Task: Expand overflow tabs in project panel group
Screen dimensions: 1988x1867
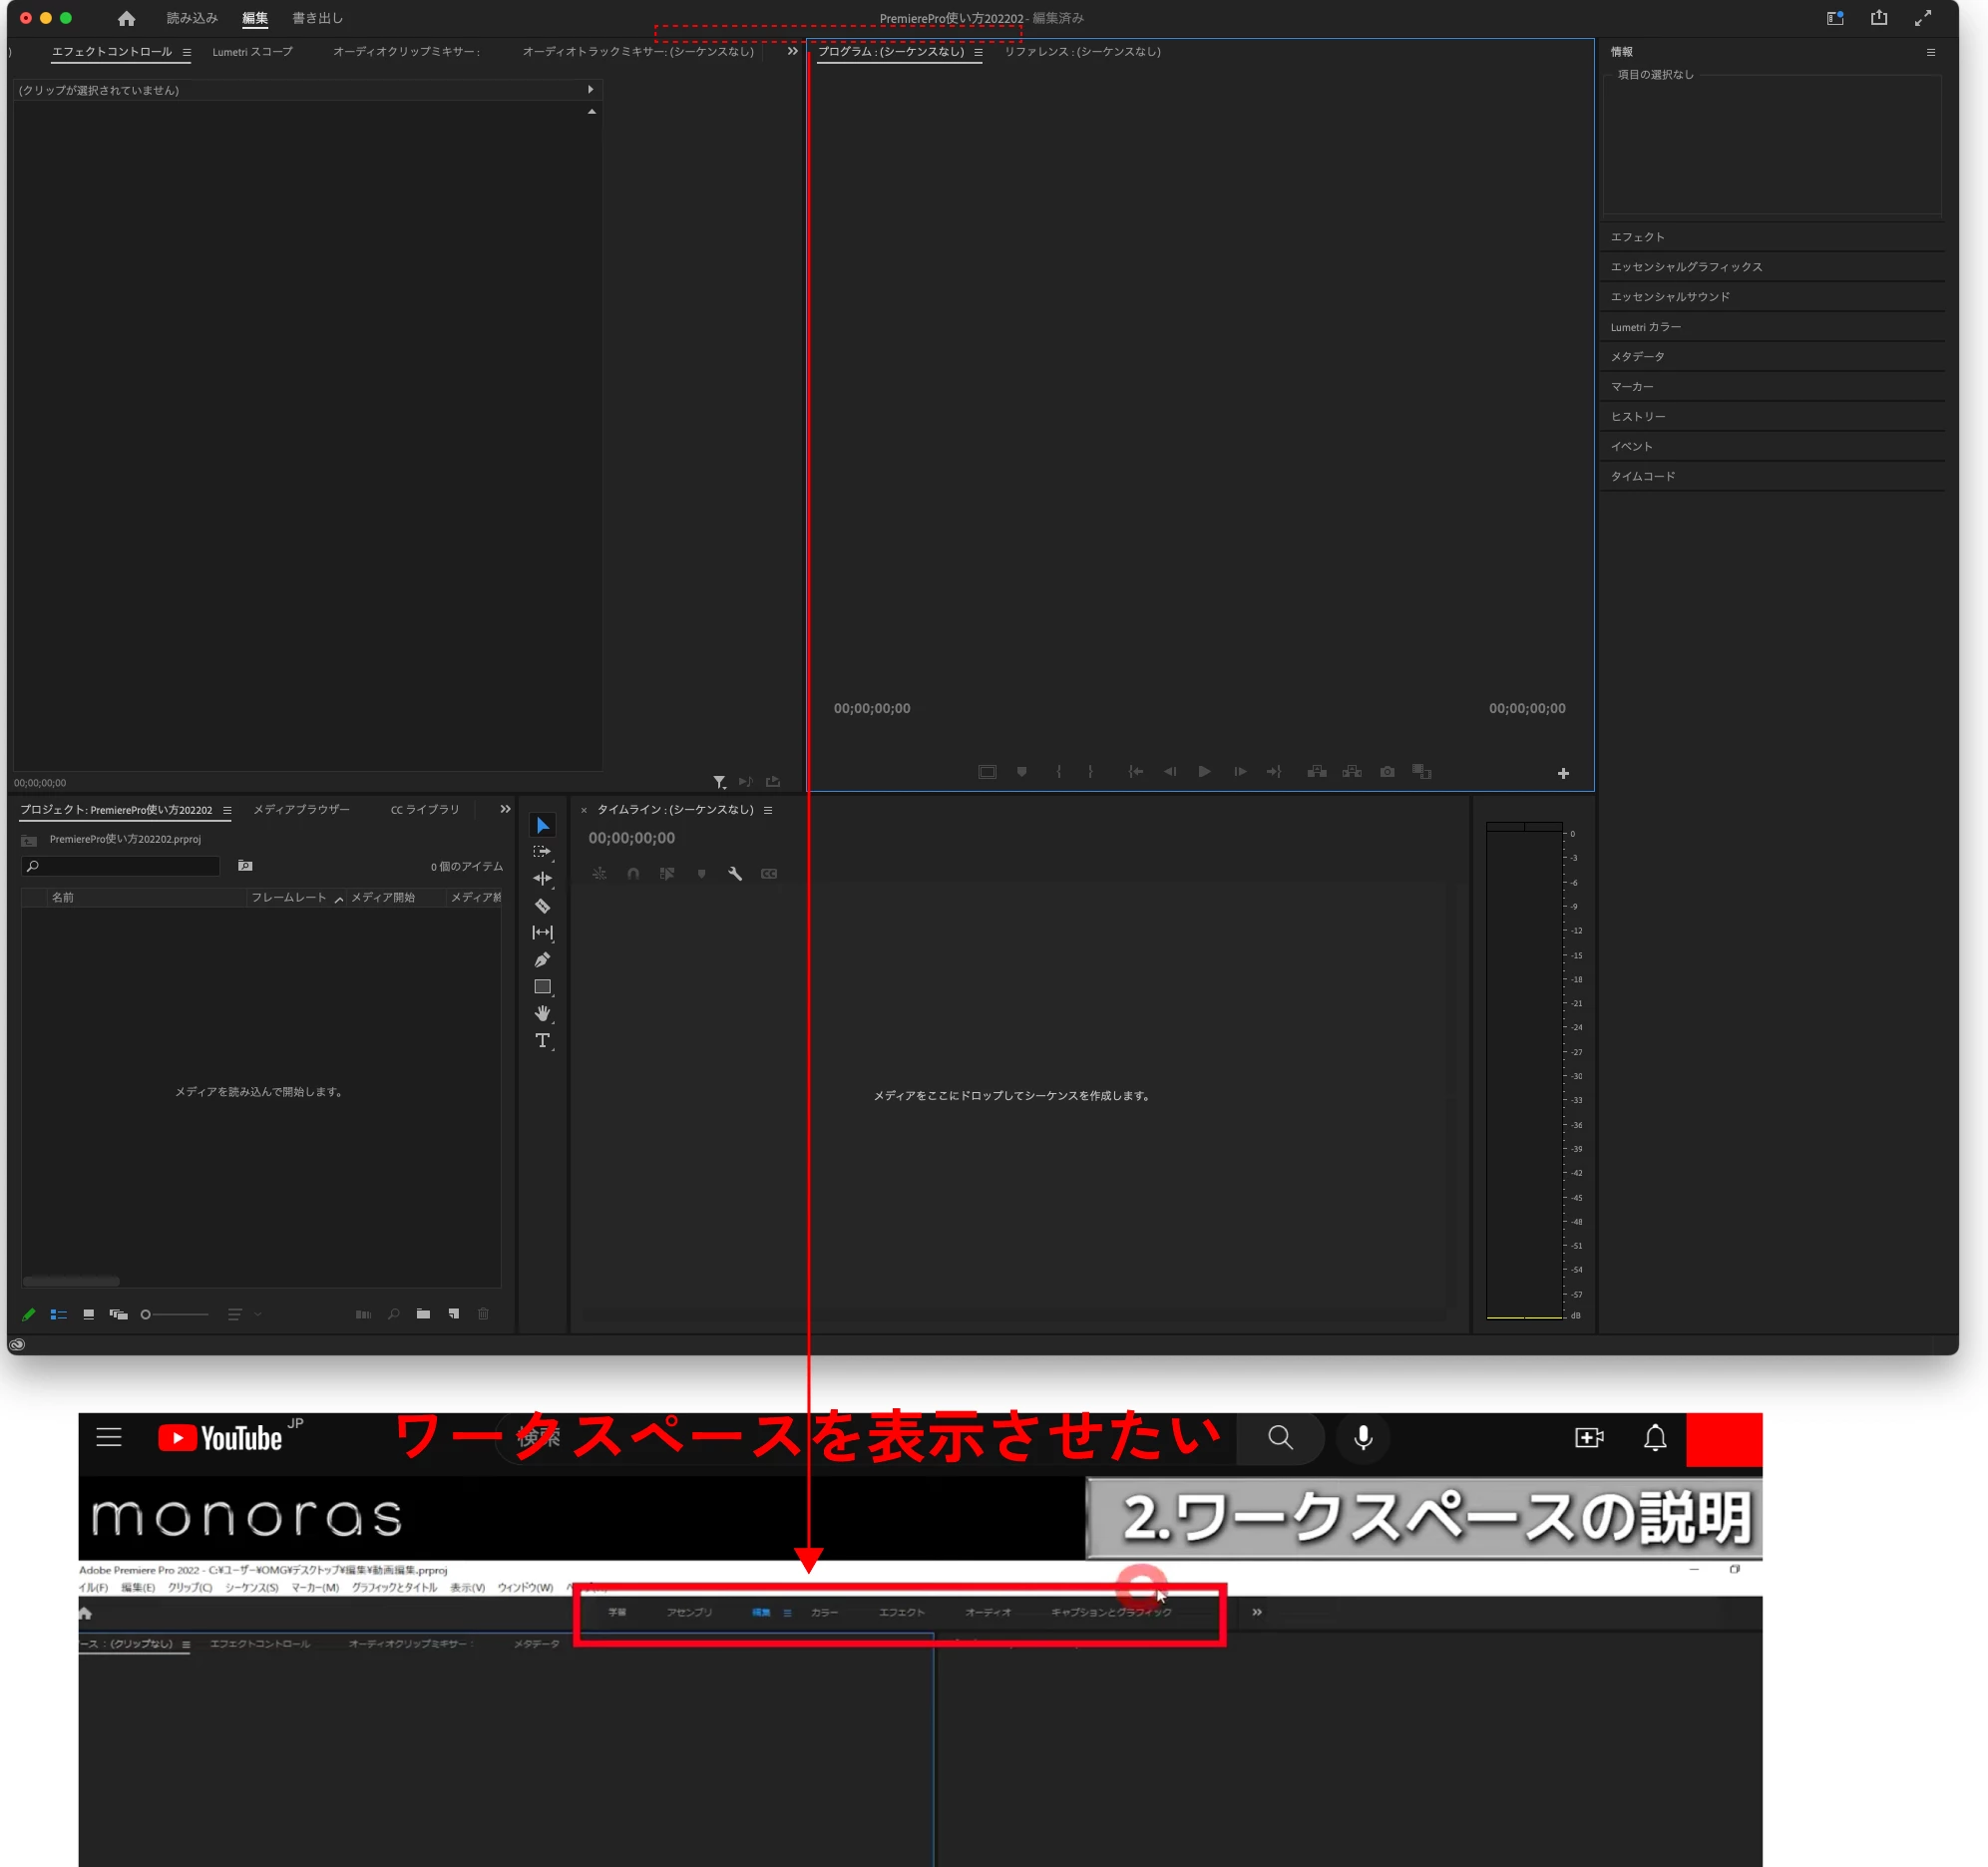Action: pyautogui.click(x=505, y=809)
